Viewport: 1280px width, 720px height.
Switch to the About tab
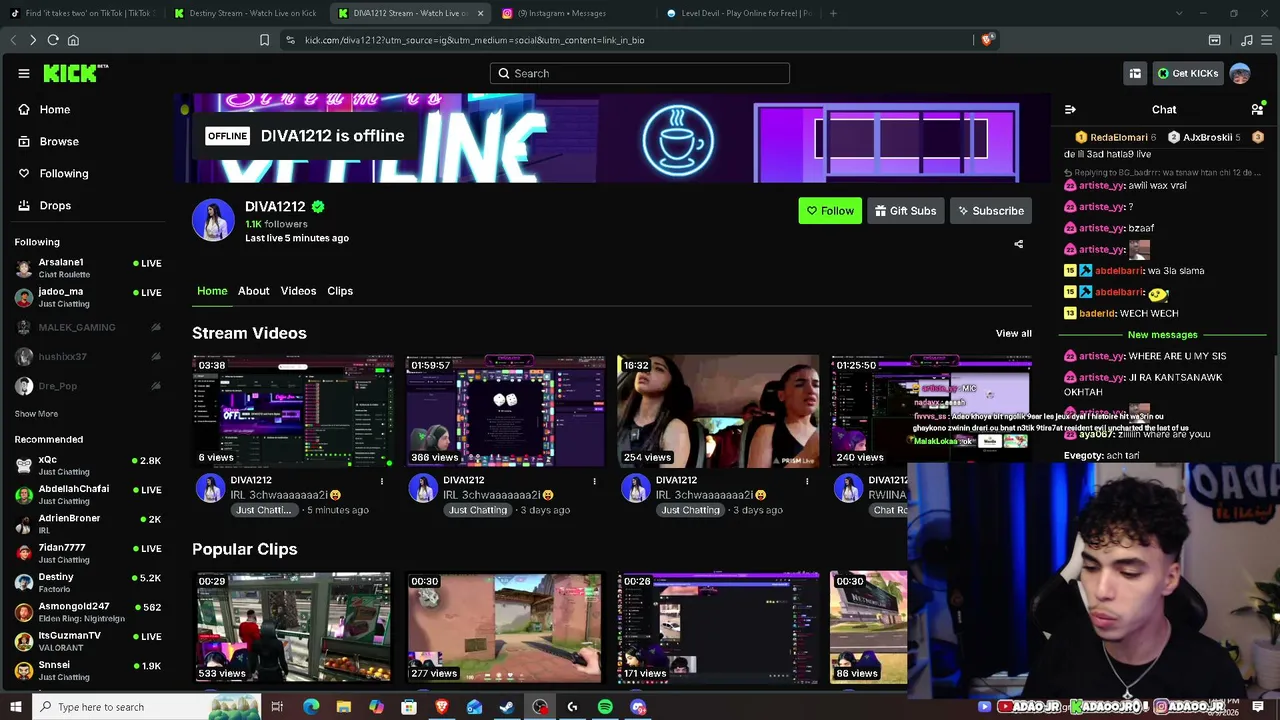coord(253,291)
